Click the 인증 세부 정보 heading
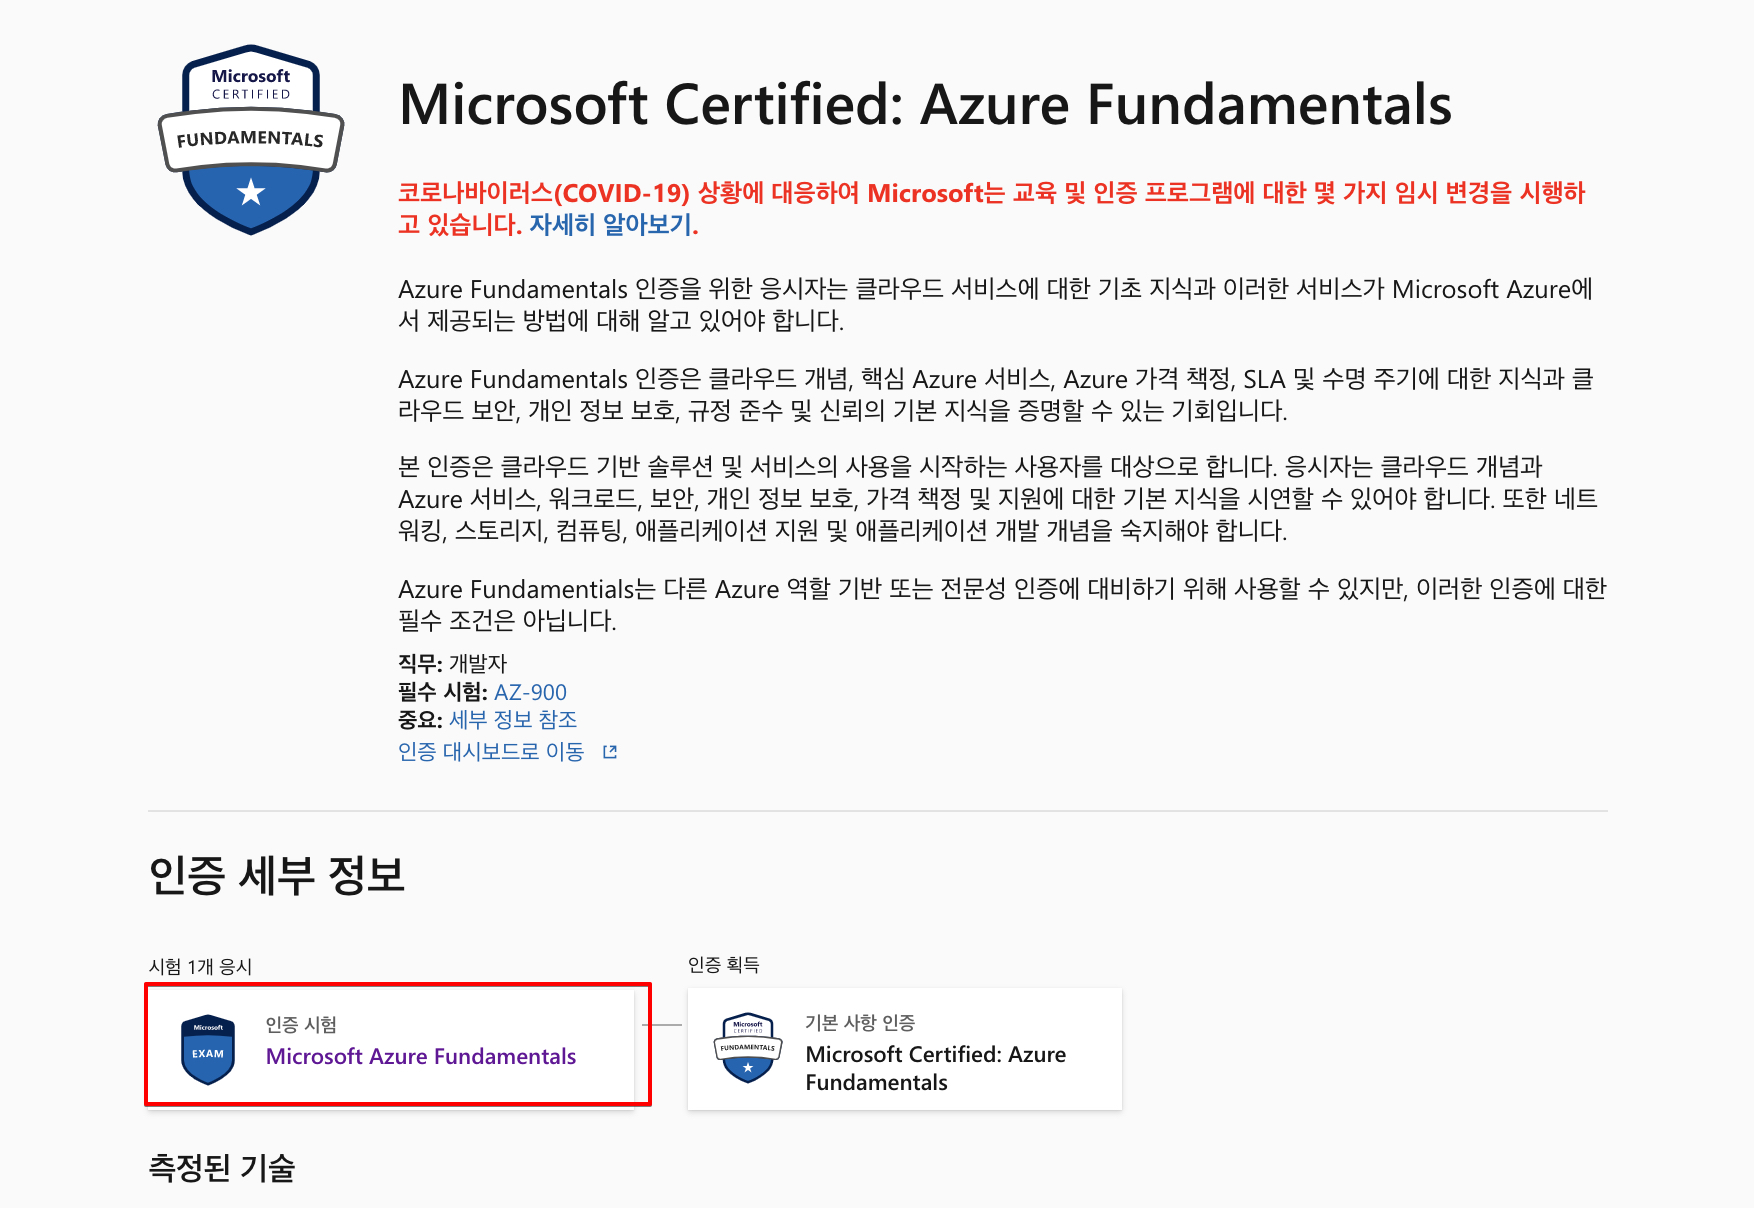Viewport: 1754px width, 1208px height. 277,875
